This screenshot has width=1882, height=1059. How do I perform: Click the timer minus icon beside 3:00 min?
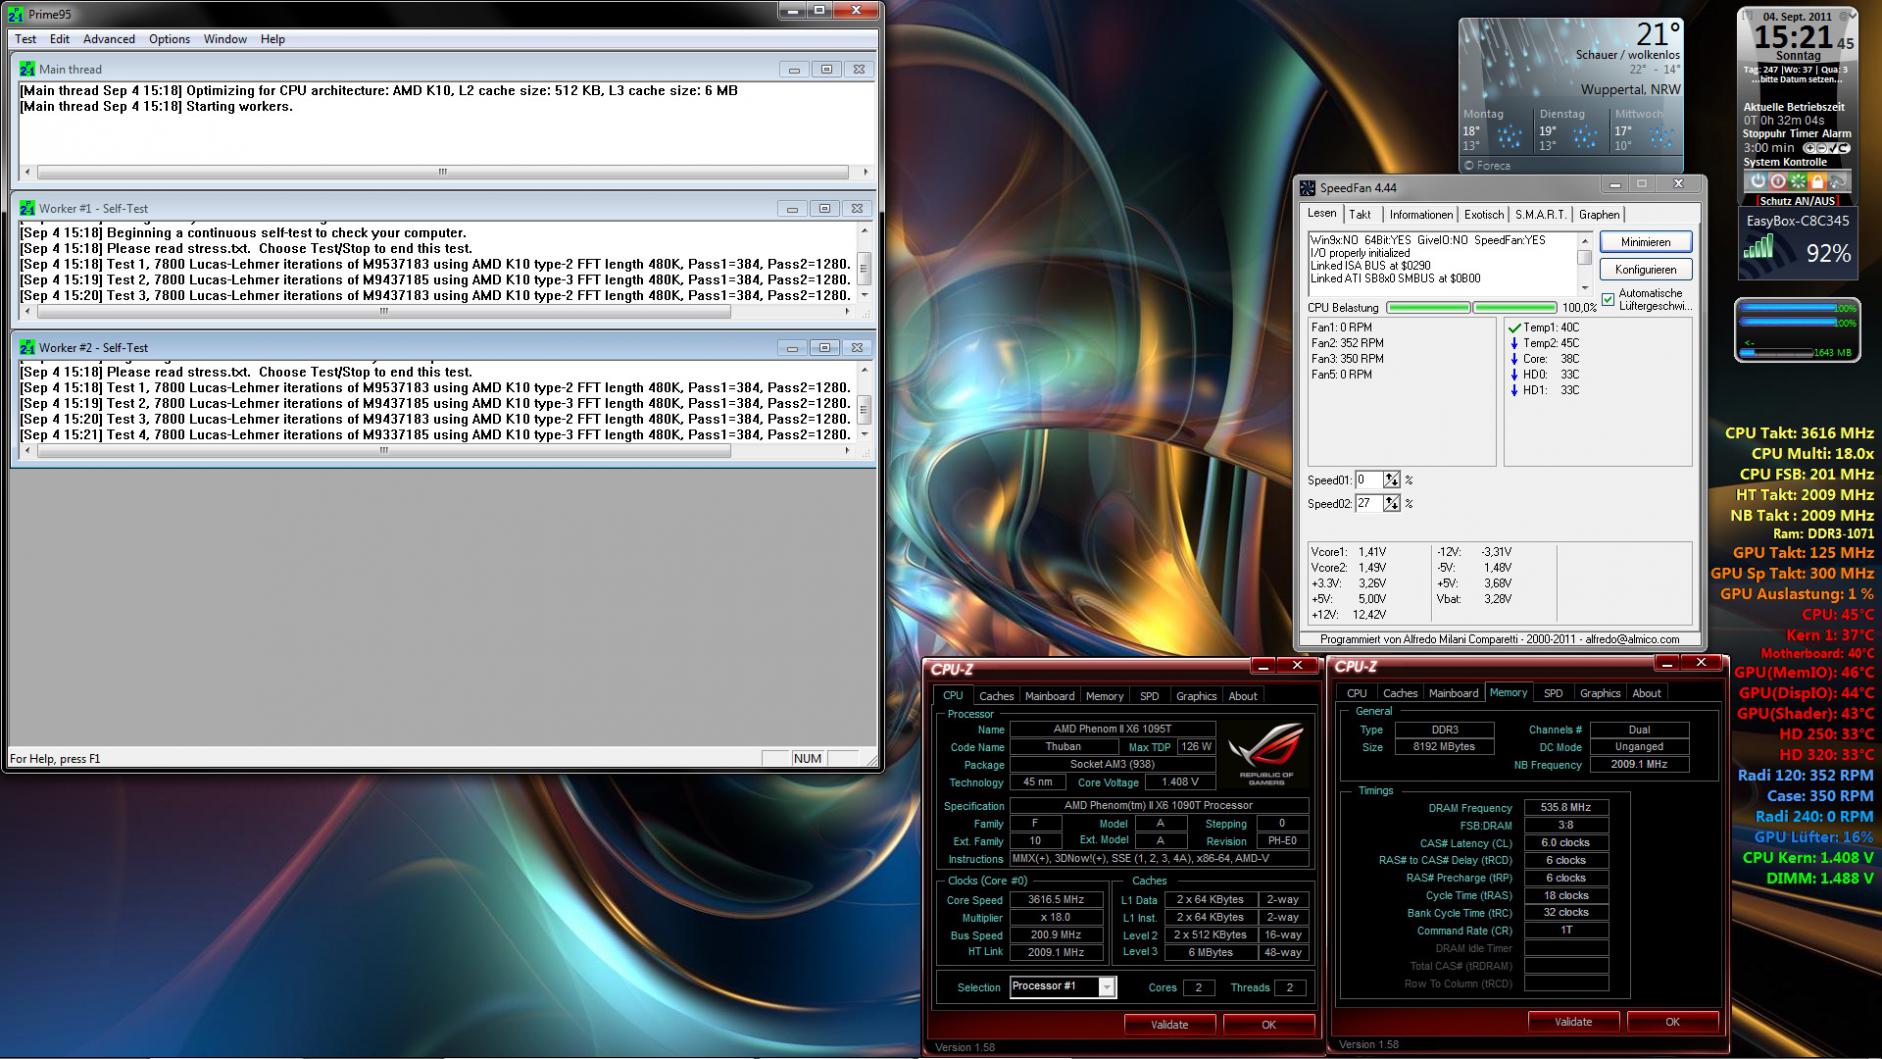1820,148
